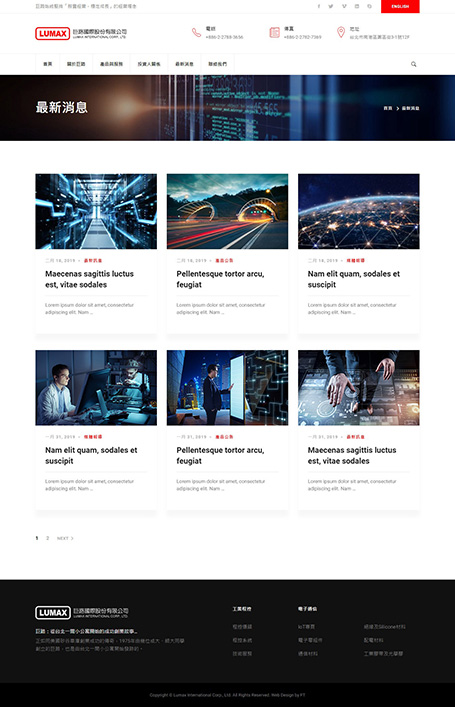Go to page 2 of news list

47,538
